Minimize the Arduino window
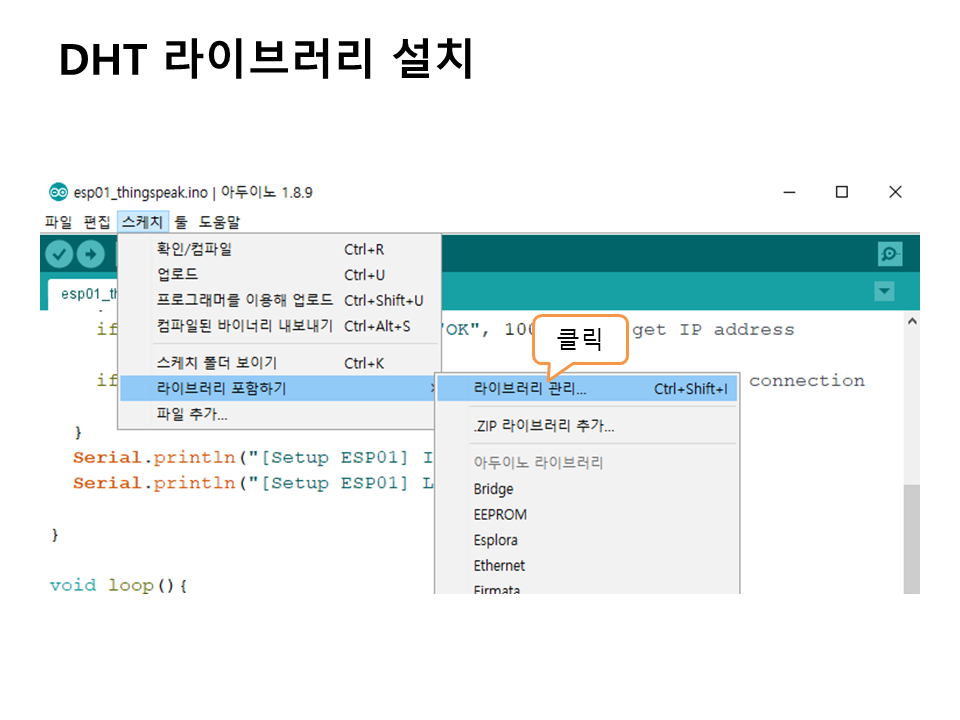 click(x=790, y=192)
